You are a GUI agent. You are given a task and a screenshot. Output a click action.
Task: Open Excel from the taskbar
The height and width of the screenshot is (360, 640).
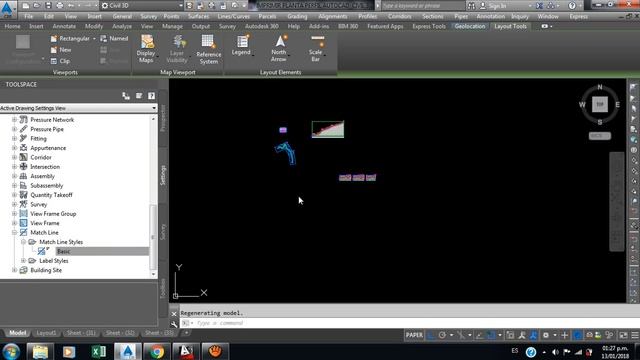(x=98, y=351)
